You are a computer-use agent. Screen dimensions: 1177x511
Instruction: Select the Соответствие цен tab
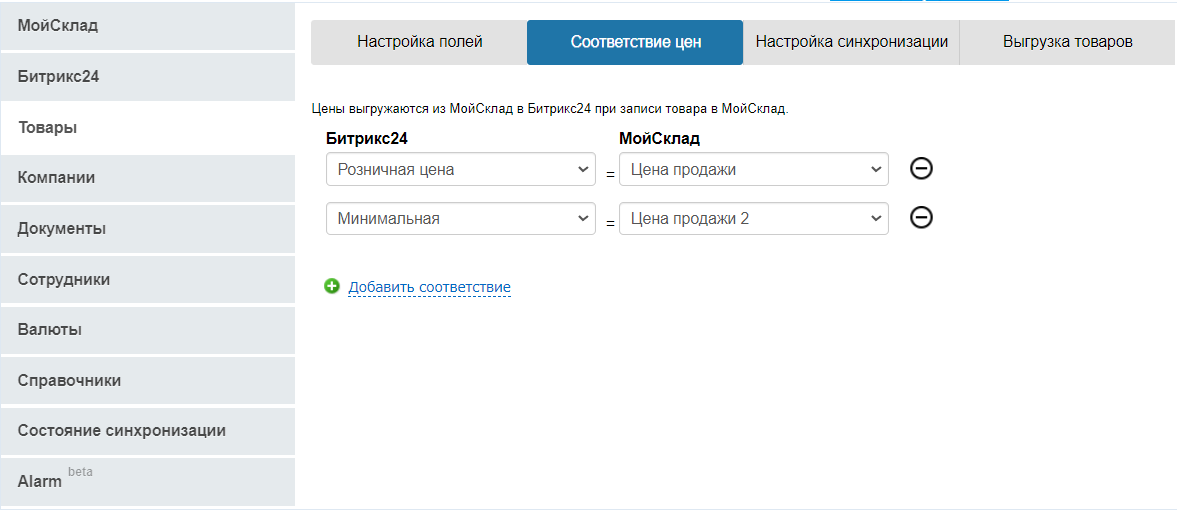[635, 42]
